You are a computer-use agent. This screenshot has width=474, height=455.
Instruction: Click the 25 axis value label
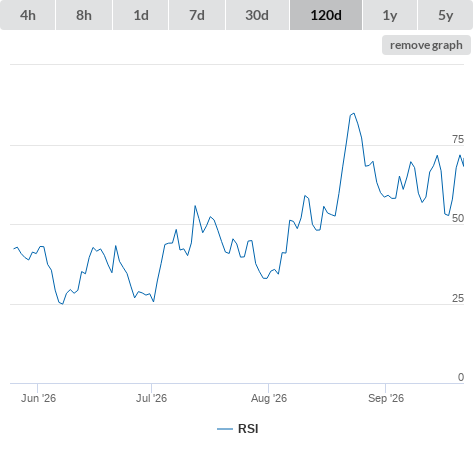pyautogui.click(x=458, y=298)
